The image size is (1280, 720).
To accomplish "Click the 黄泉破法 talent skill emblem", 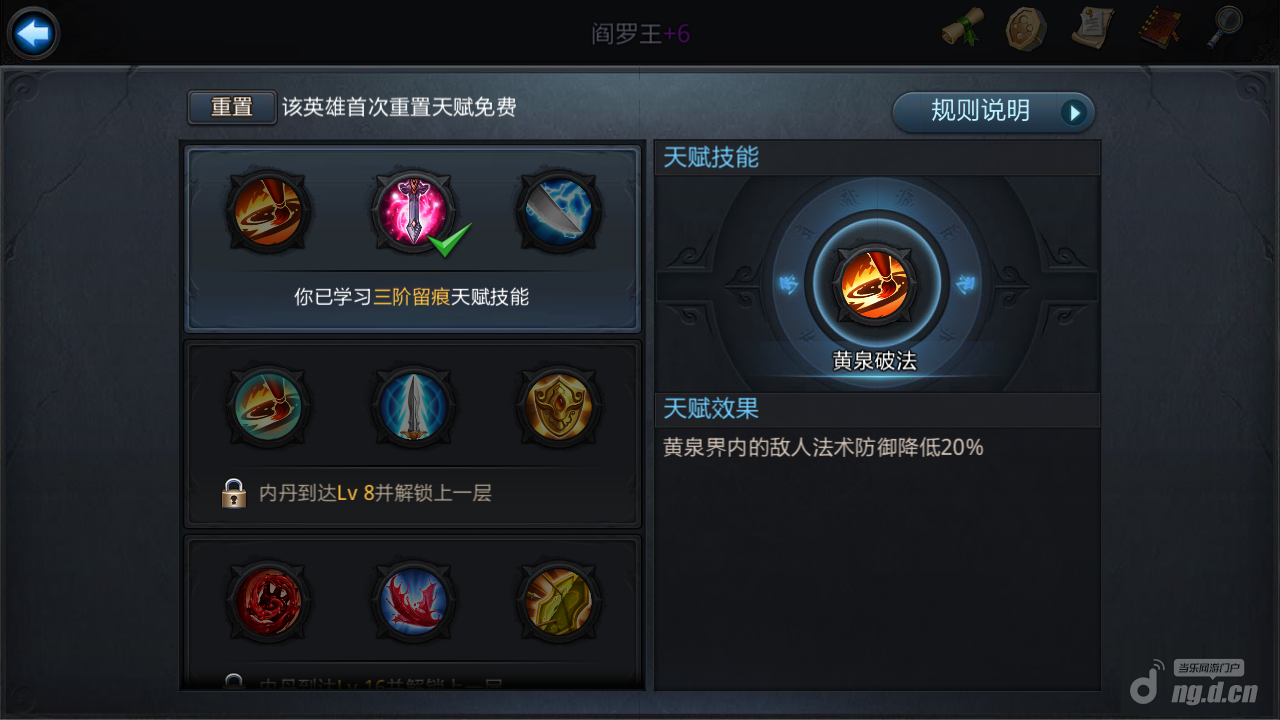I will (x=875, y=282).
